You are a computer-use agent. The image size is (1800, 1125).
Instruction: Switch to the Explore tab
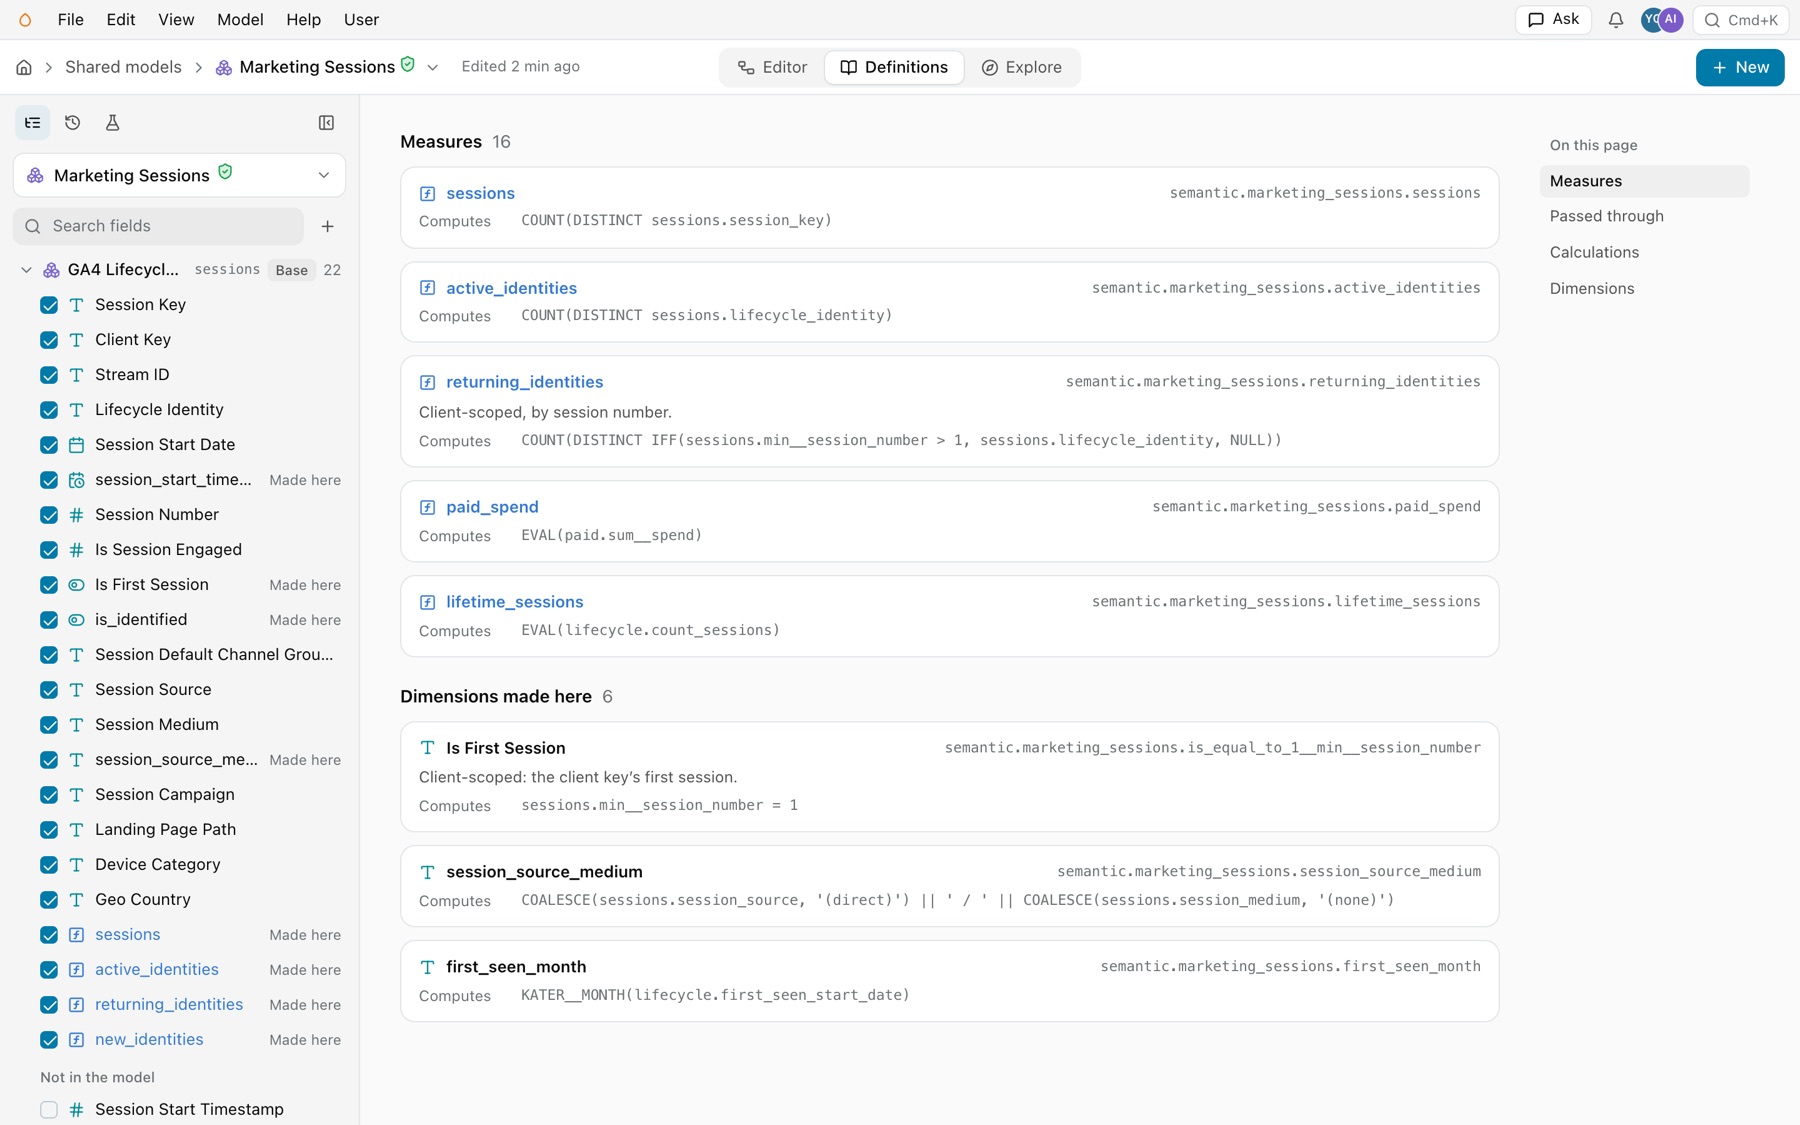pos(1021,67)
